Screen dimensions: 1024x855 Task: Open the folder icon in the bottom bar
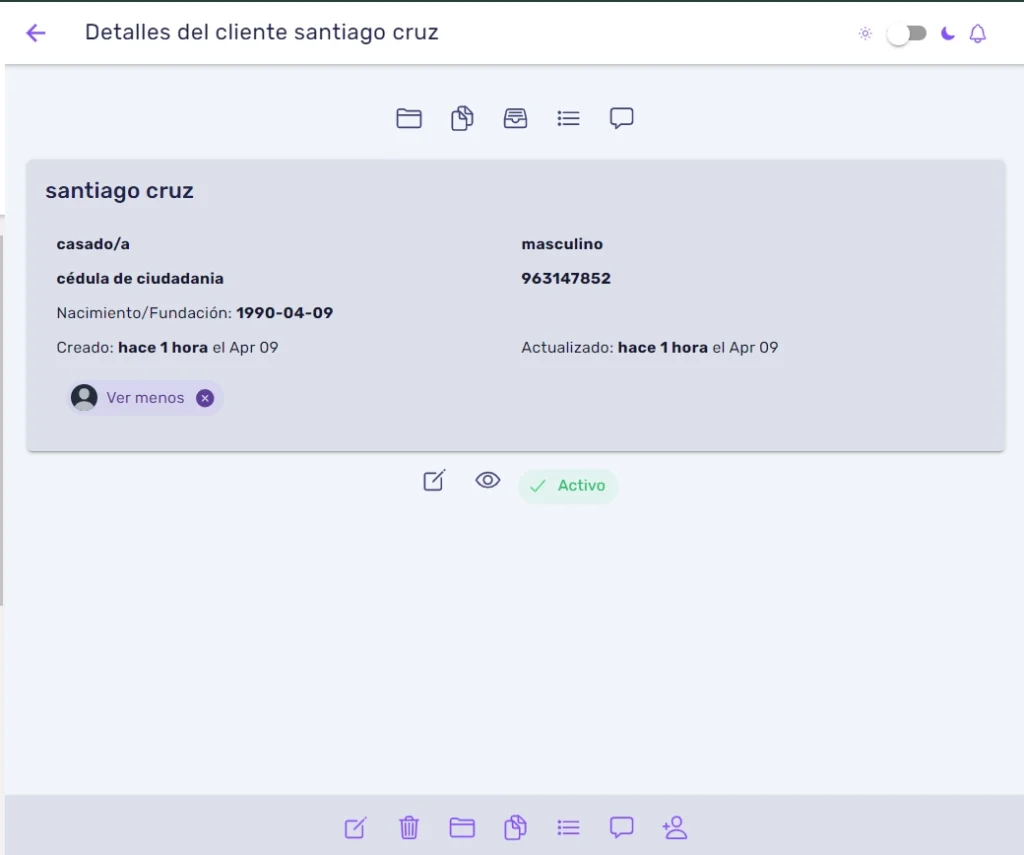point(462,828)
